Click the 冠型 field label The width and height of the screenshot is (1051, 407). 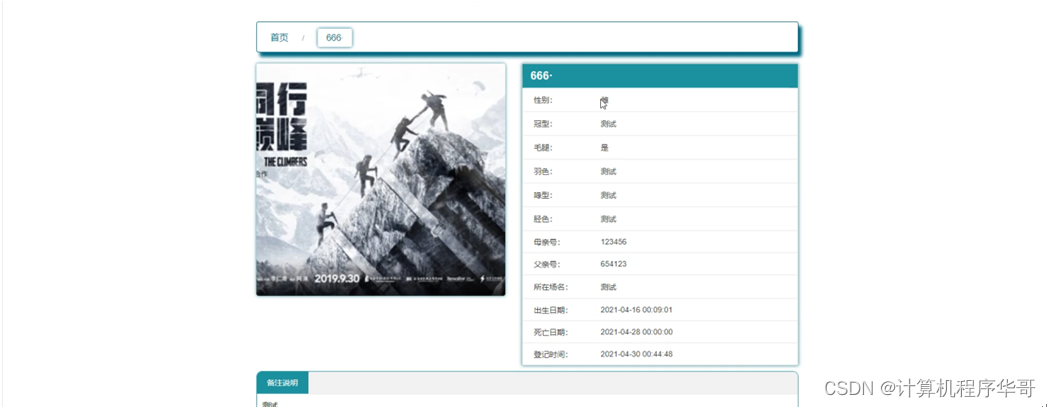tap(543, 124)
